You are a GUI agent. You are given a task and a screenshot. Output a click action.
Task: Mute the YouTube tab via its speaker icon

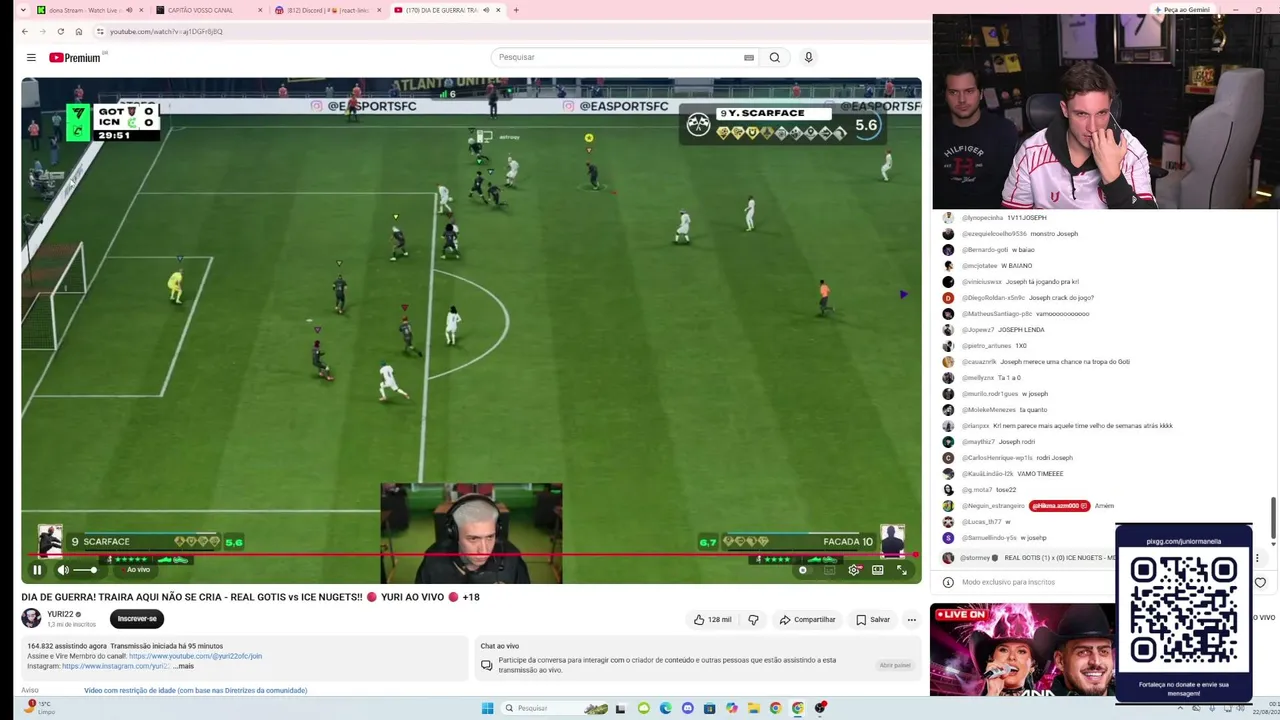coord(486,10)
